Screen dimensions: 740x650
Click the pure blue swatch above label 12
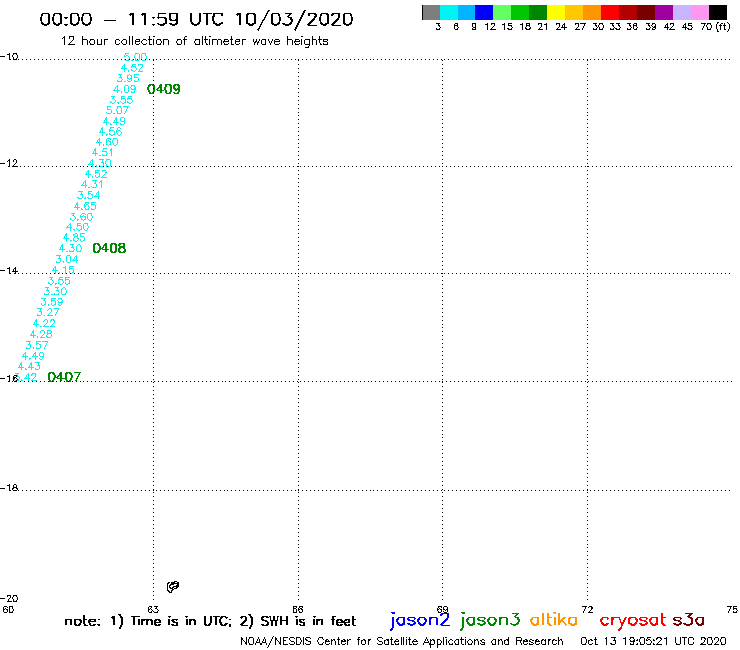tap(485, 12)
